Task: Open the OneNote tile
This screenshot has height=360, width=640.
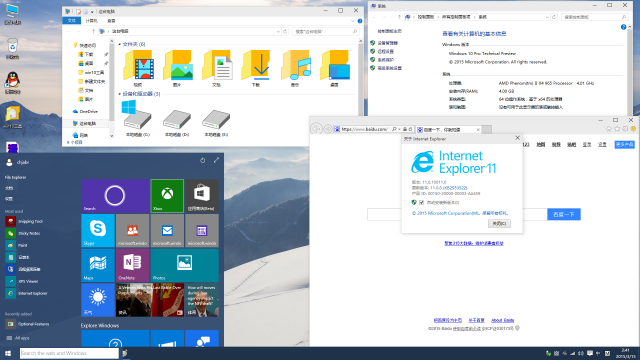Action: click(x=133, y=265)
